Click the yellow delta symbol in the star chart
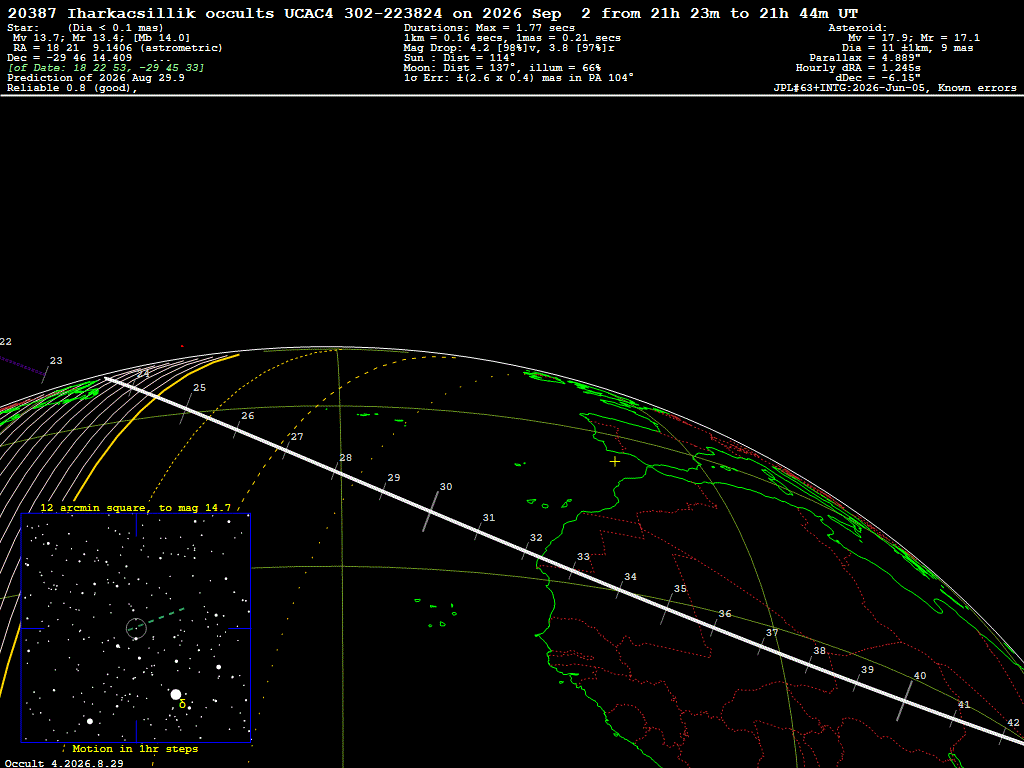The width and height of the screenshot is (1024, 768). click(182, 705)
